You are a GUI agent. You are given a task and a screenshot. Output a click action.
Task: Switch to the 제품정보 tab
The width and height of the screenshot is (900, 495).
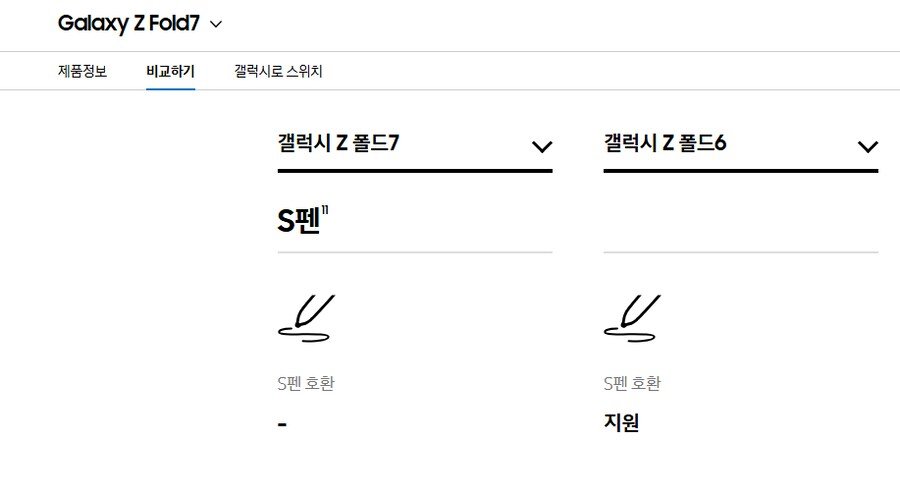click(x=82, y=71)
